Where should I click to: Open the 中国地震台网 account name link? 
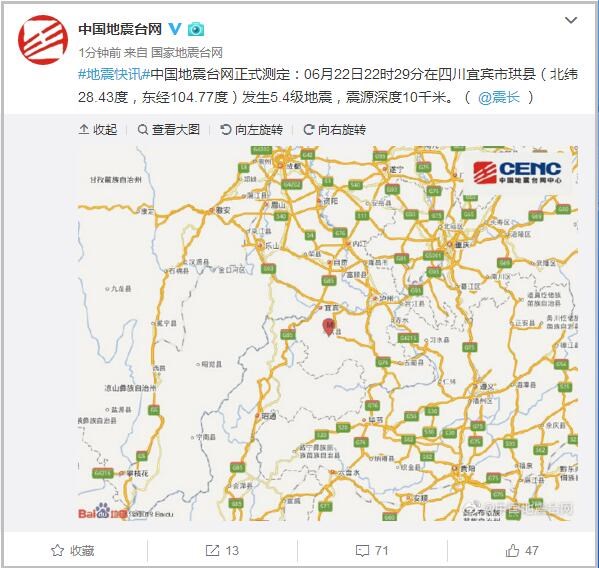(120, 29)
